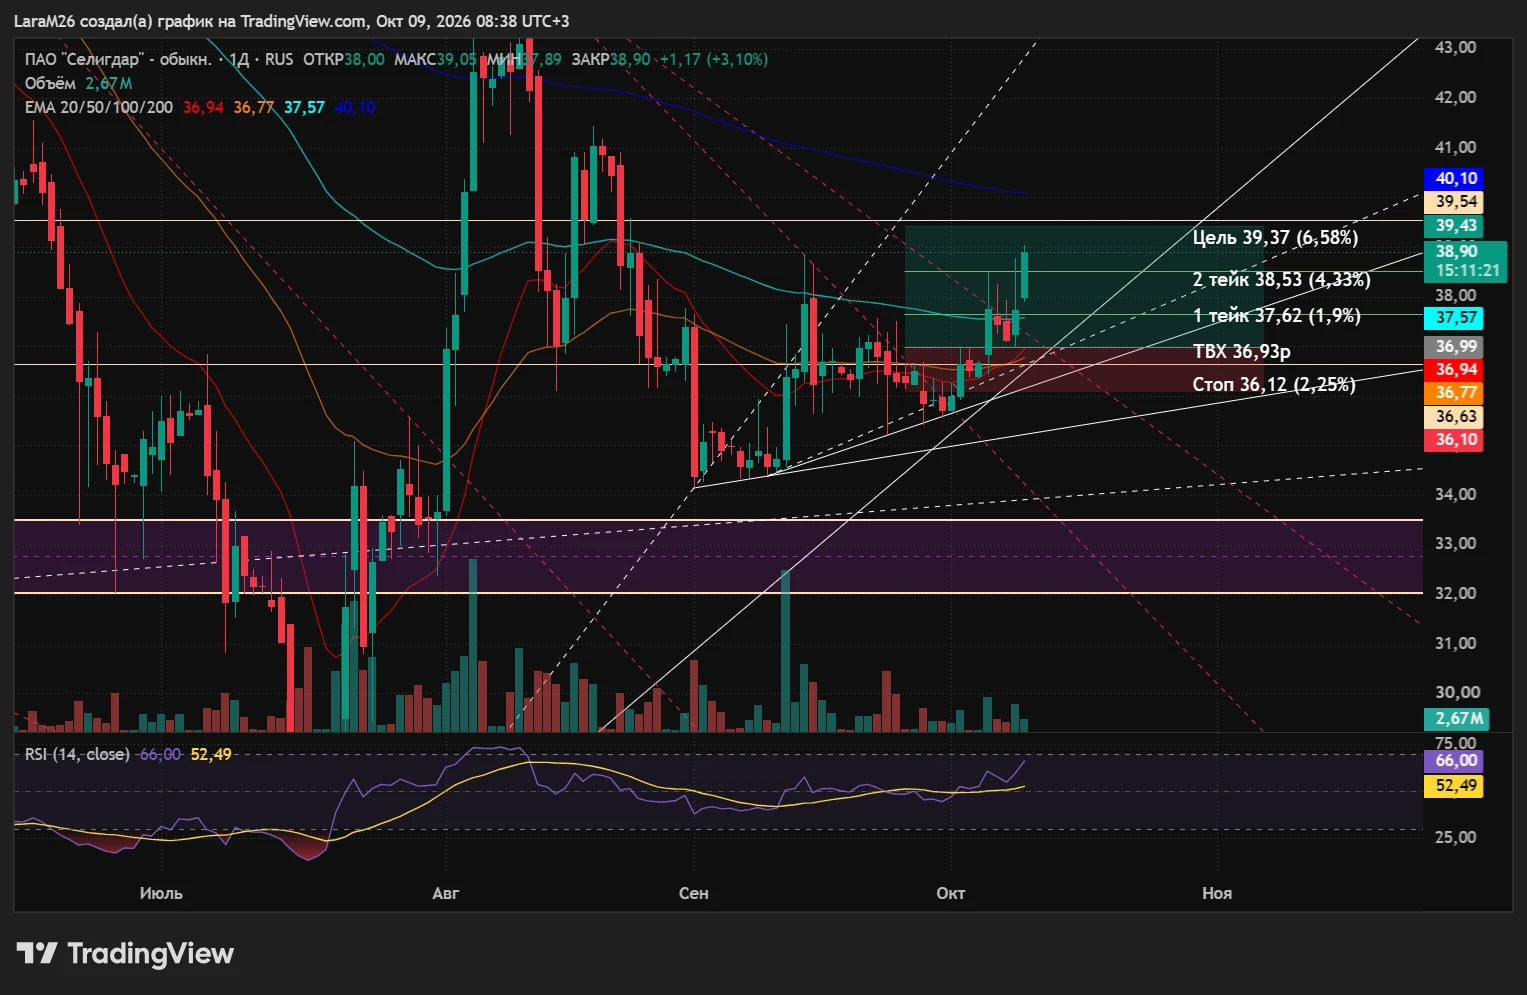
Task: Click the blue 40,10 price axis label
Action: 1455,178
